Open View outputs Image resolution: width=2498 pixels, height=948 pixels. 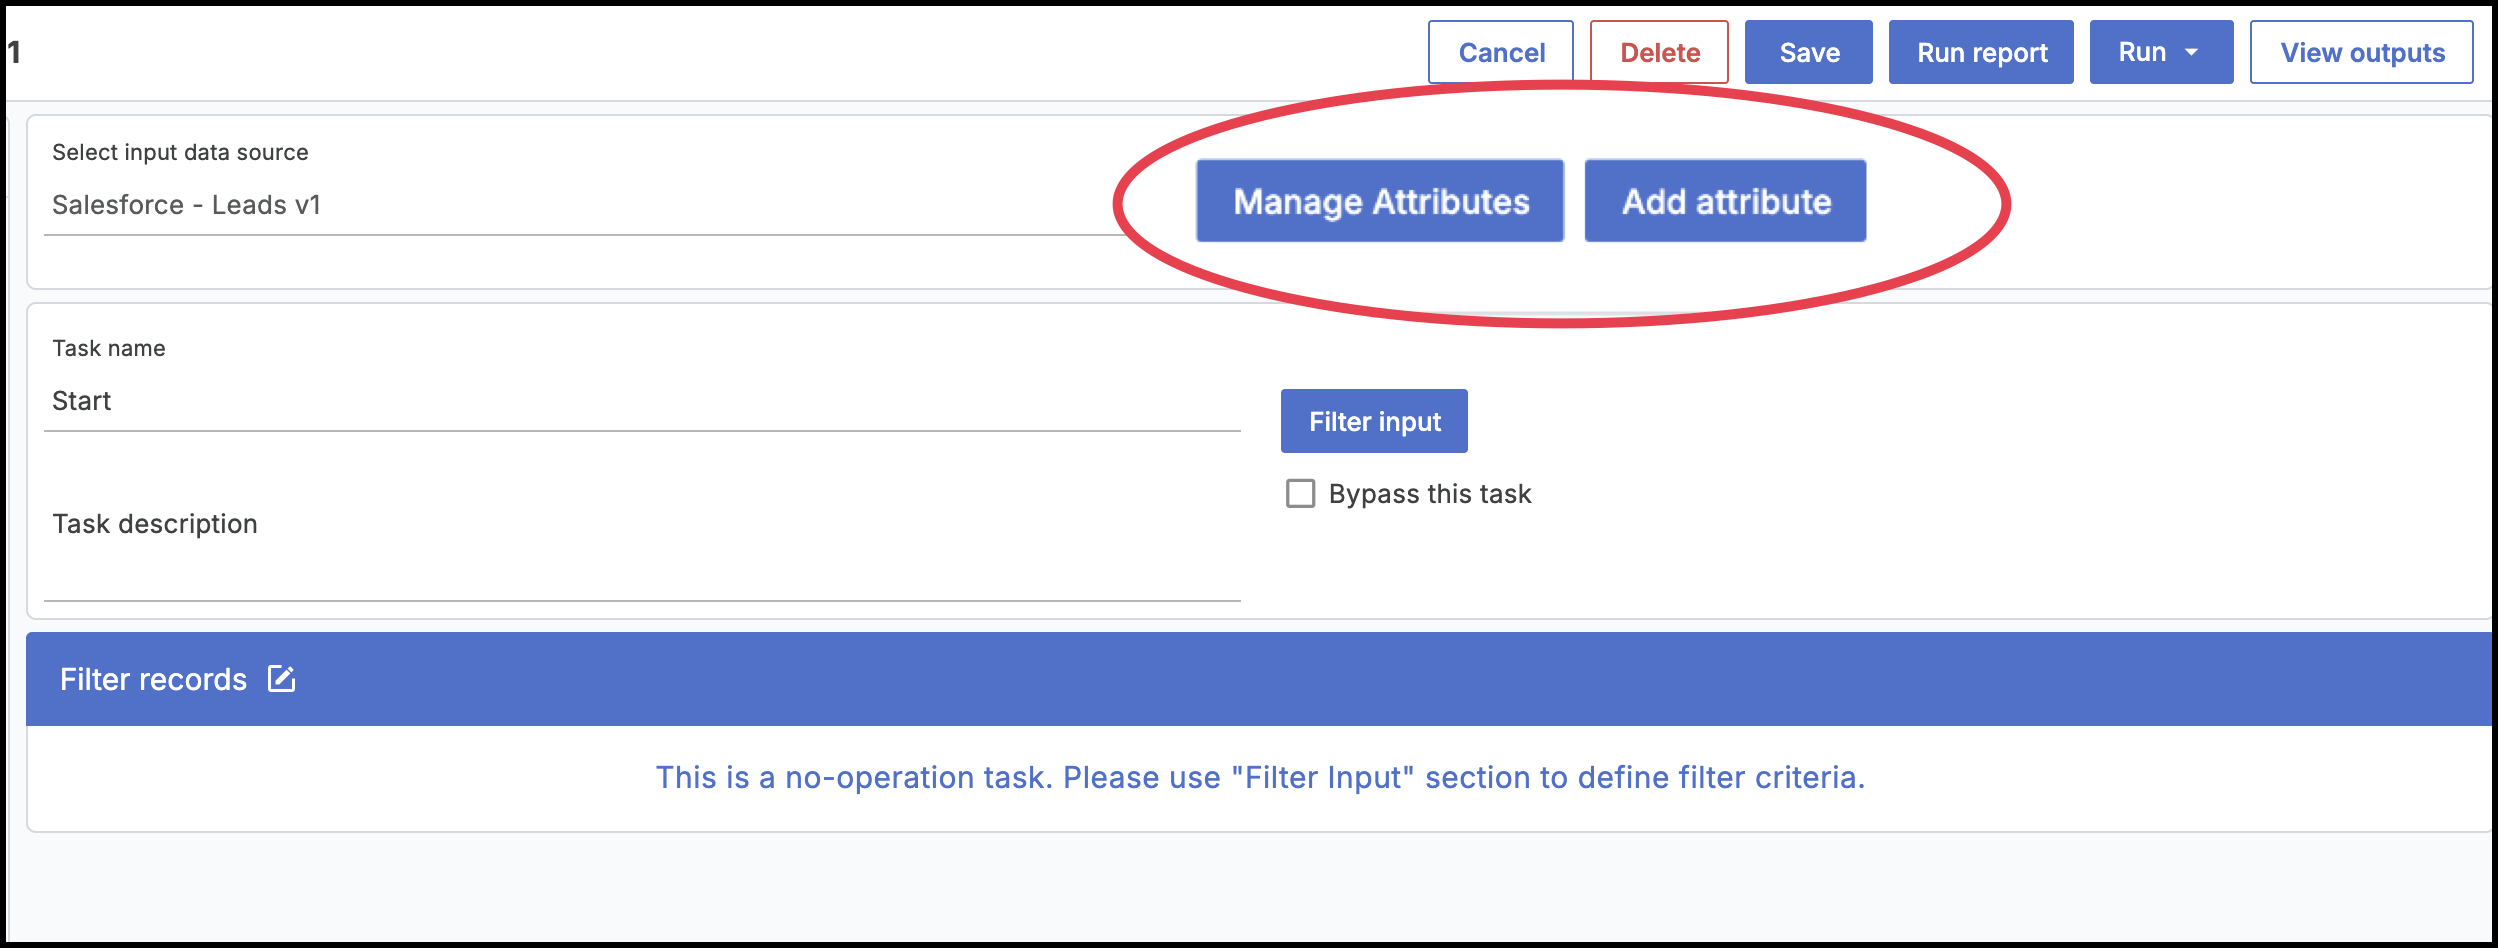[x=2361, y=52]
